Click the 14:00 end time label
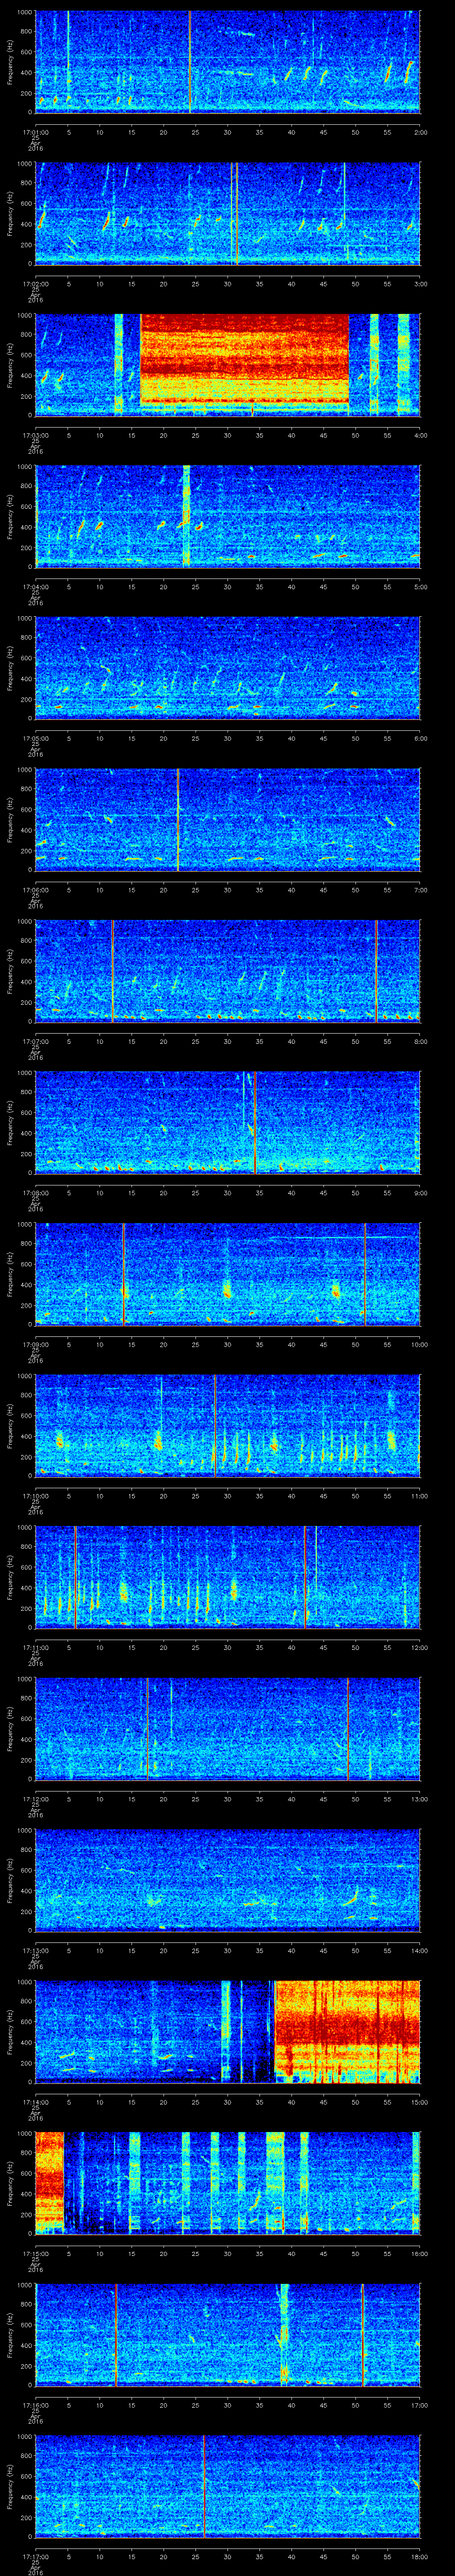The image size is (455, 2576). click(420, 1950)
